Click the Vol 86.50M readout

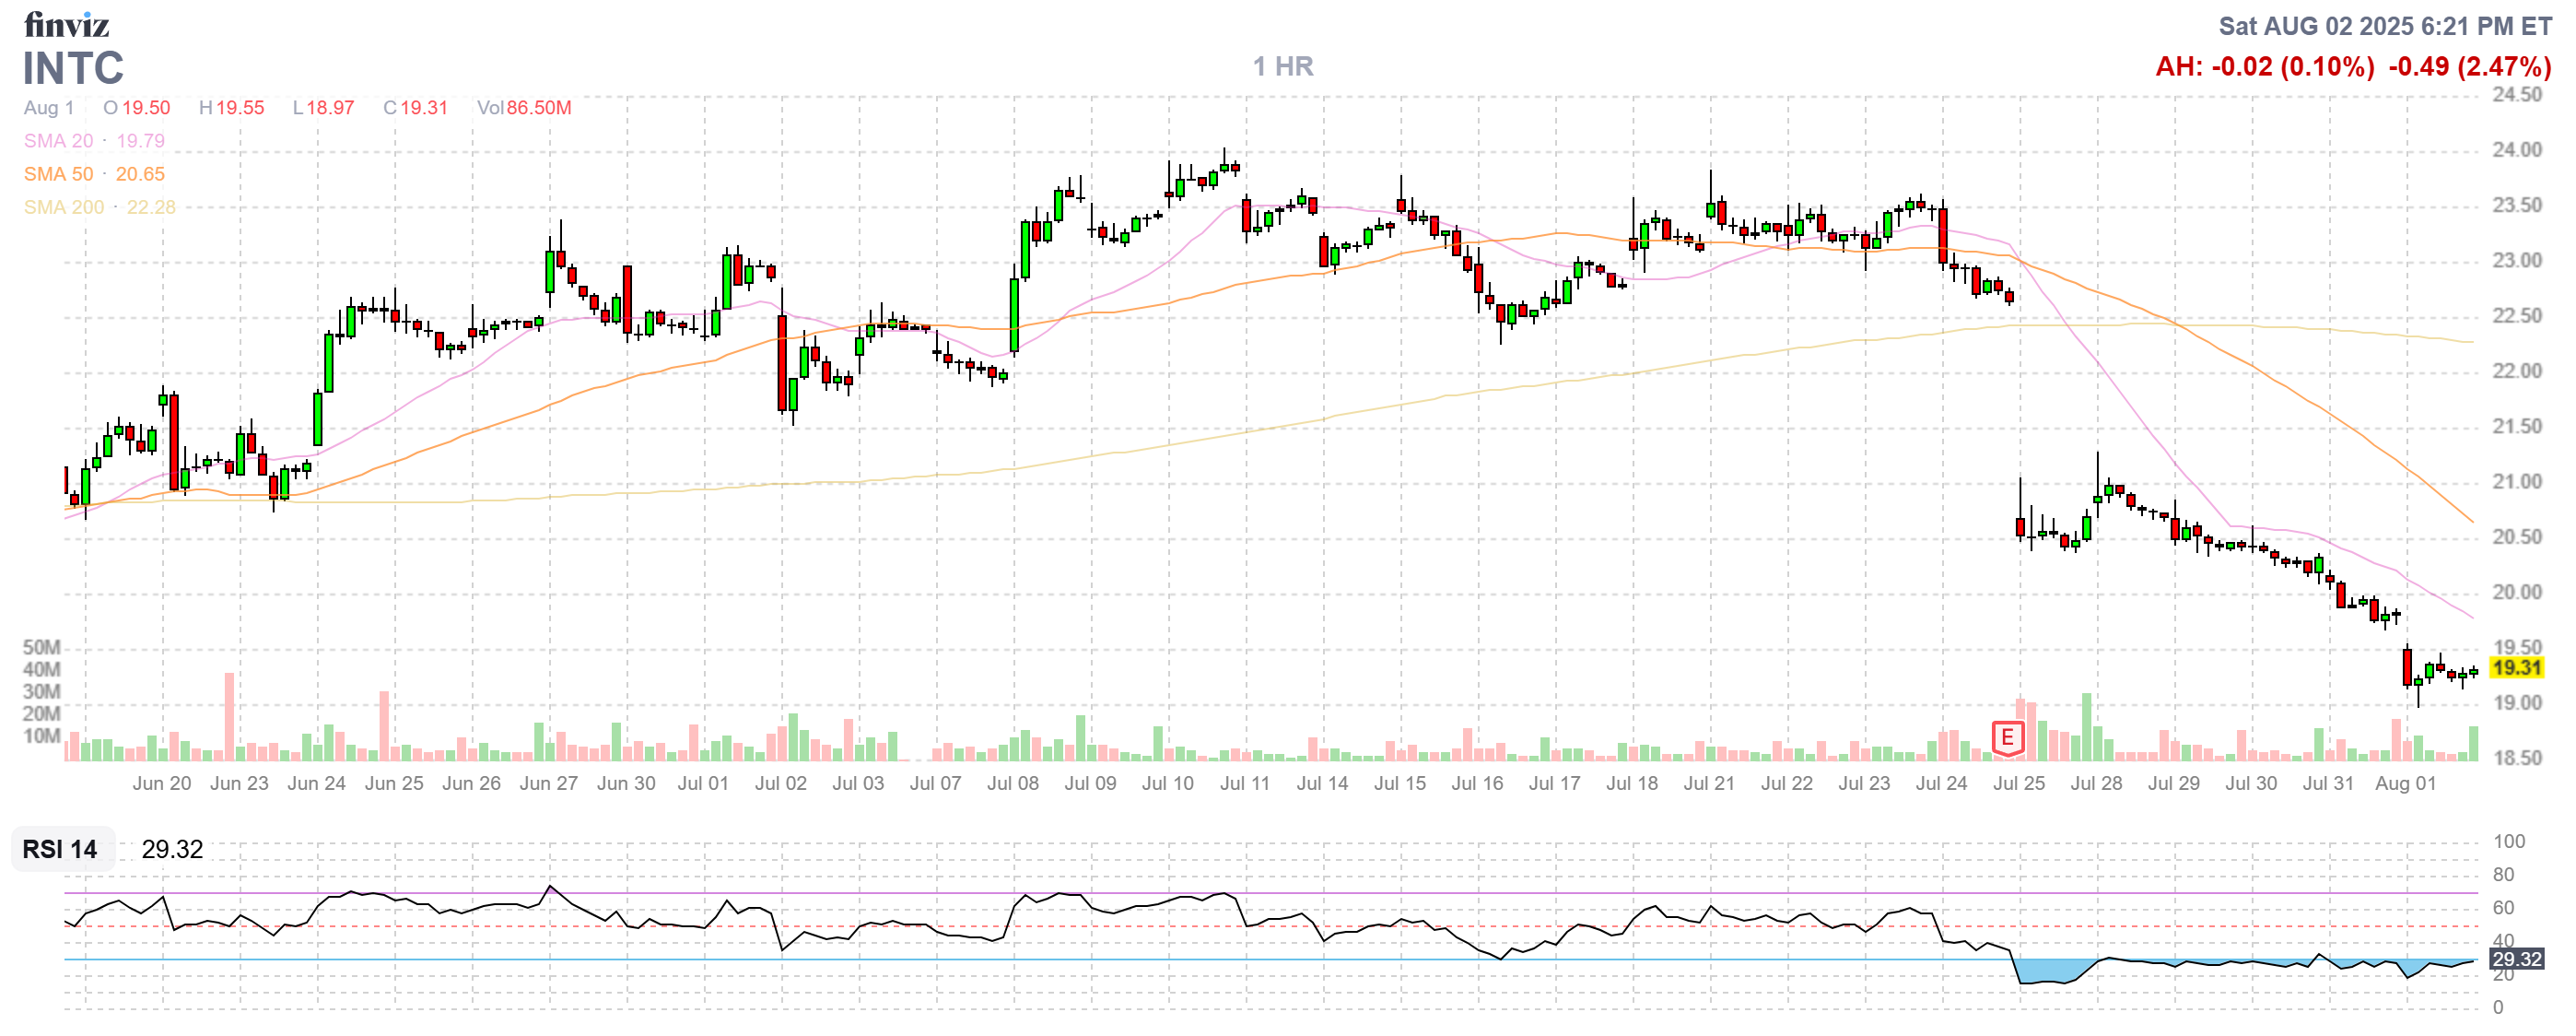524,108
